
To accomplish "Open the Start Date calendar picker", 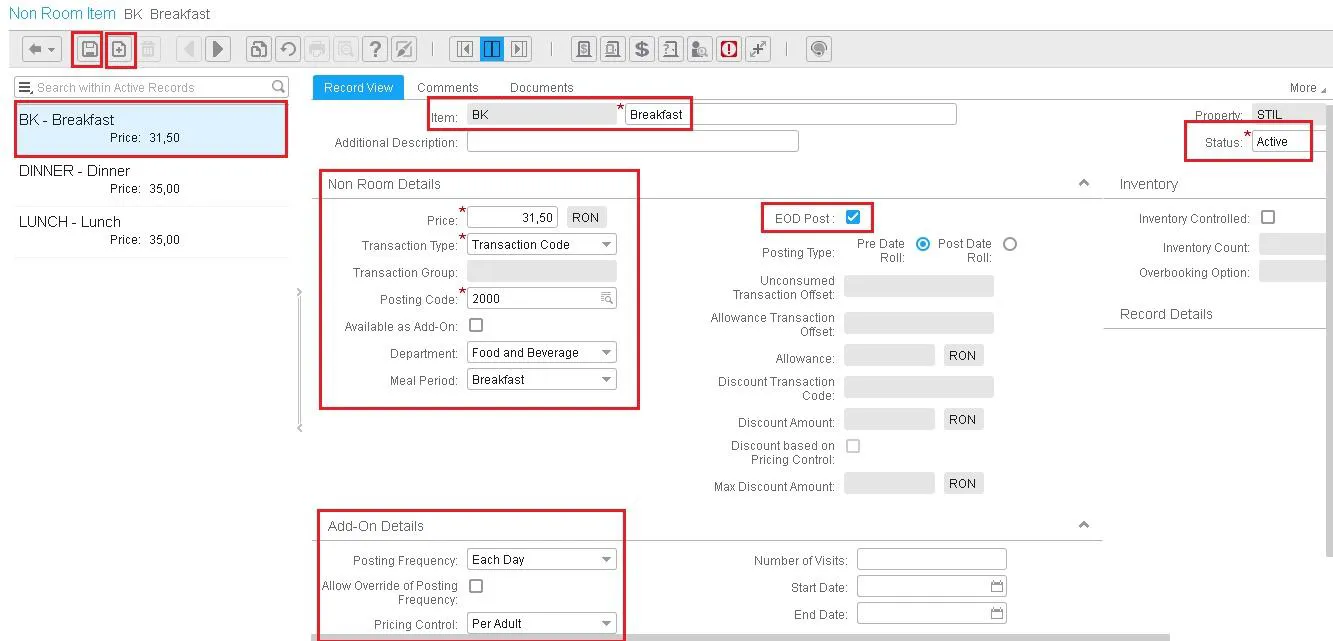I will [996, 586].
